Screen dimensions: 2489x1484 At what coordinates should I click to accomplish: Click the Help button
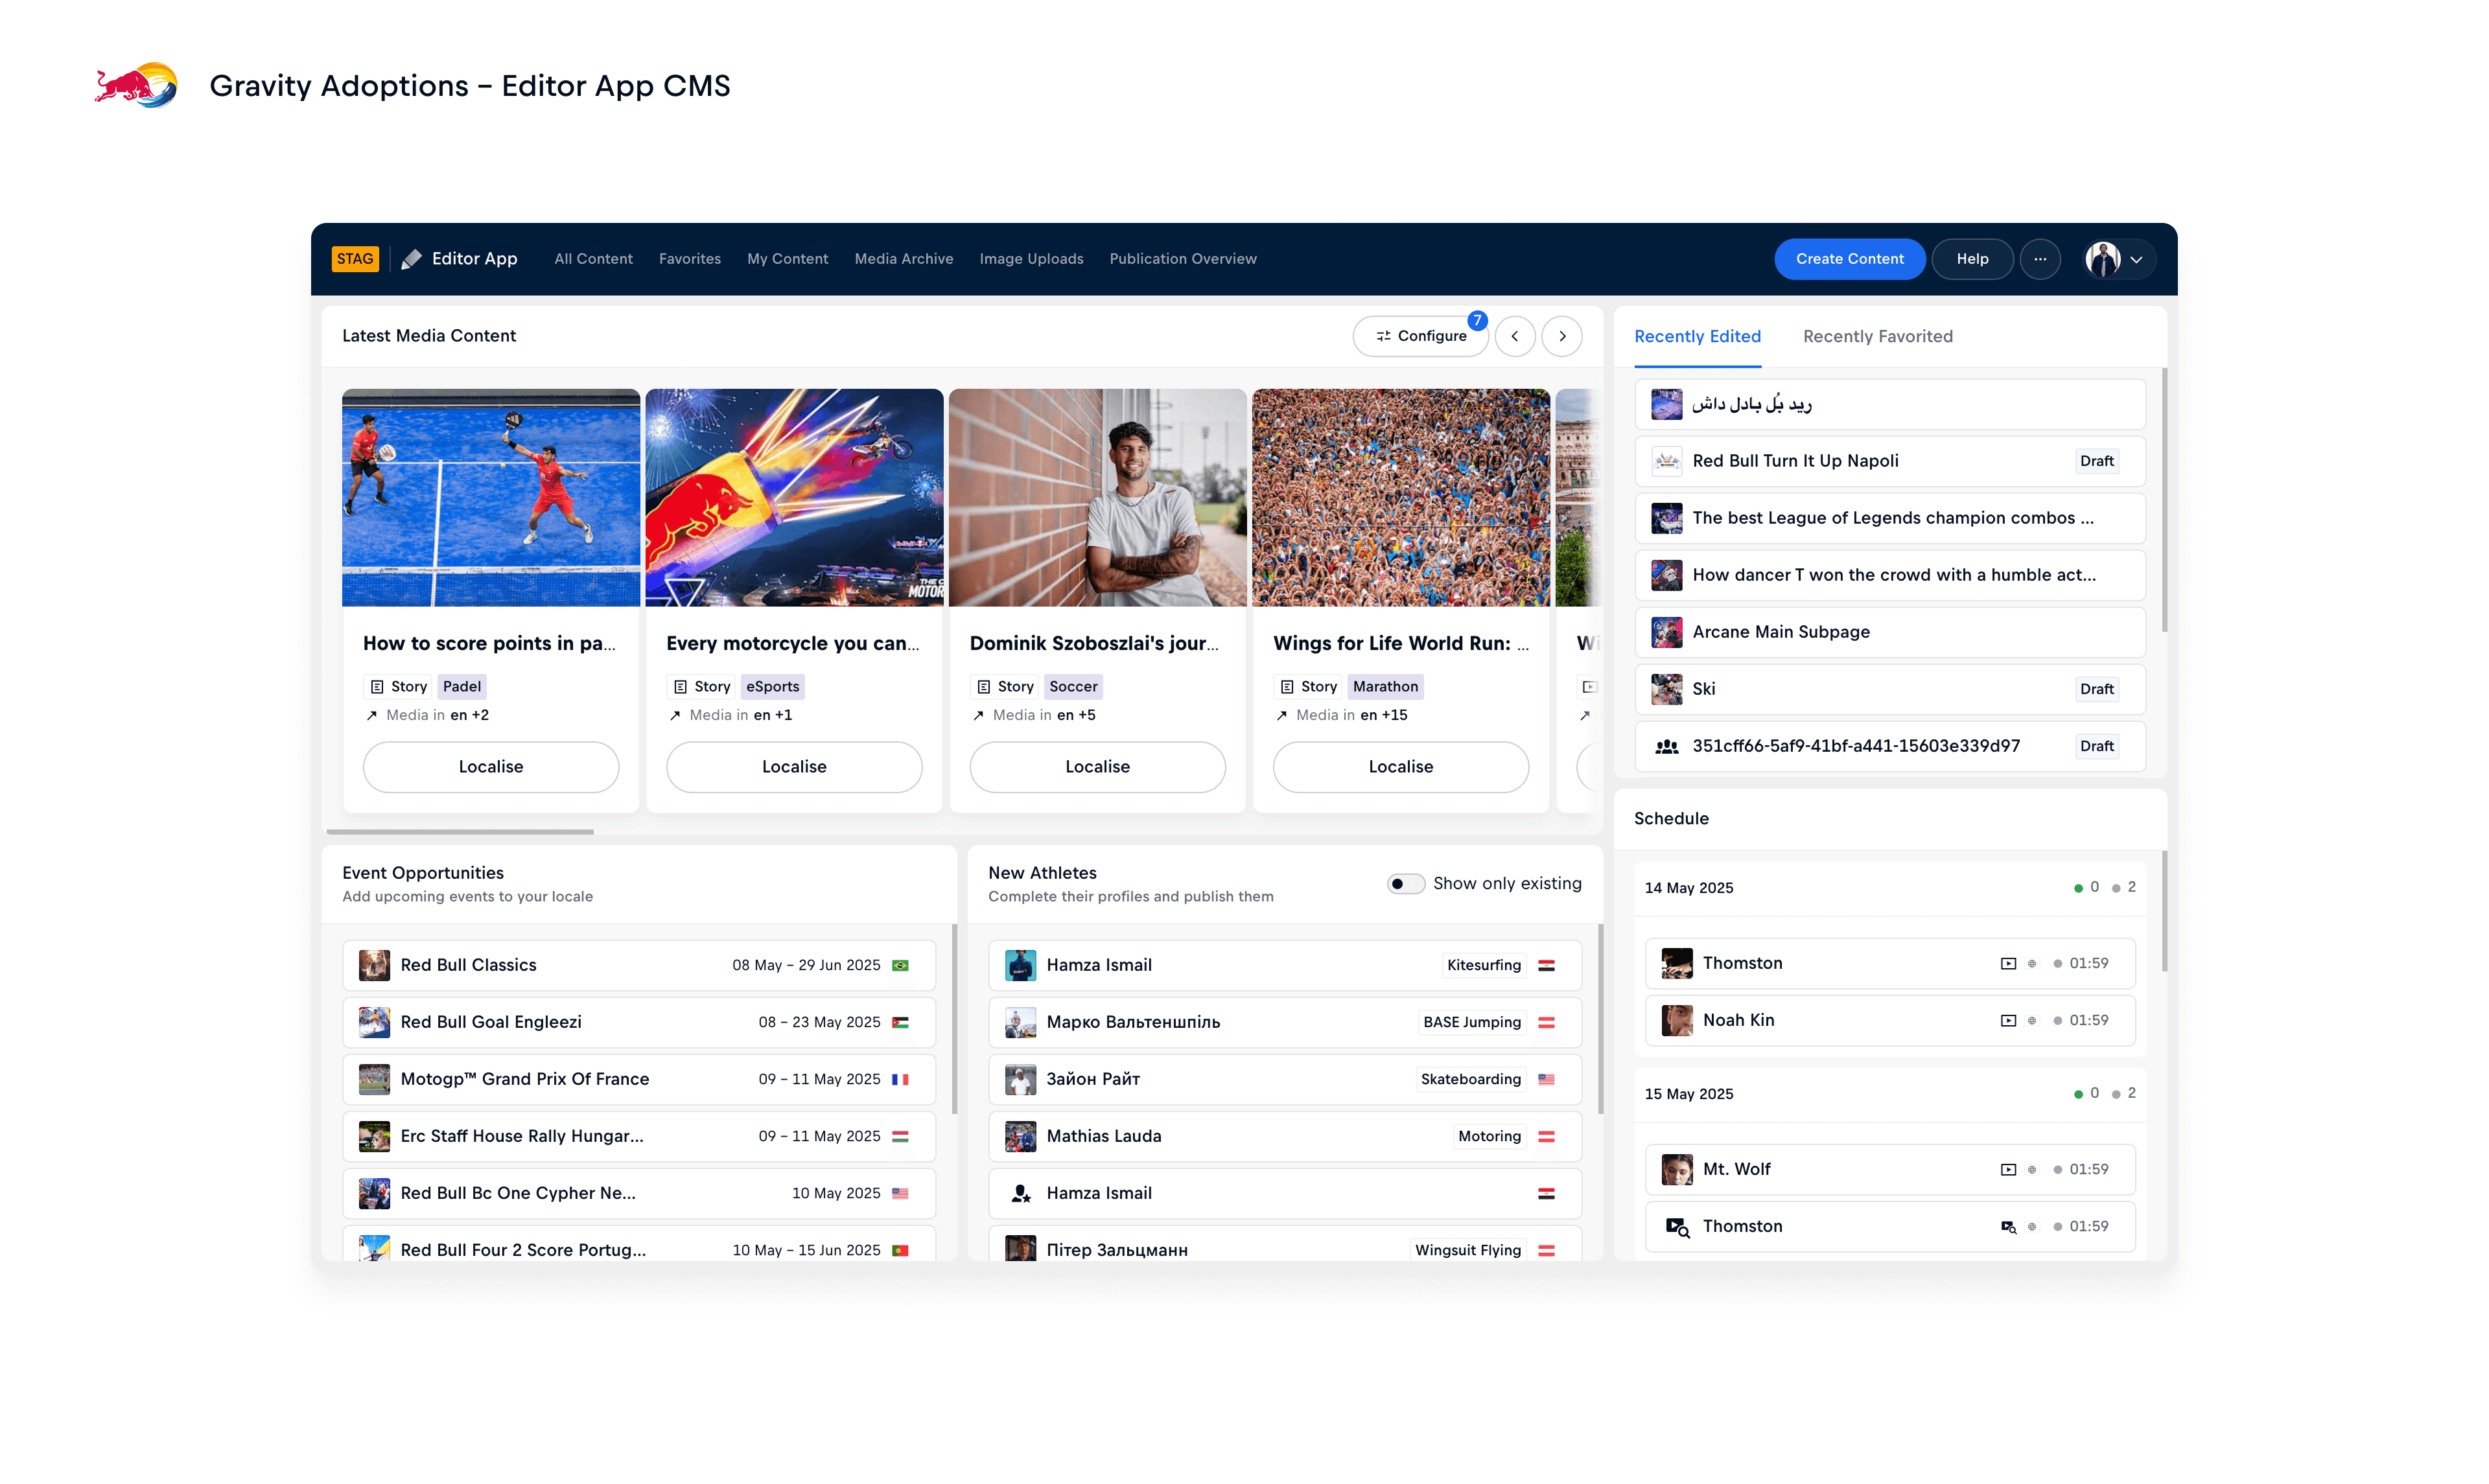tap(1972, 259)
